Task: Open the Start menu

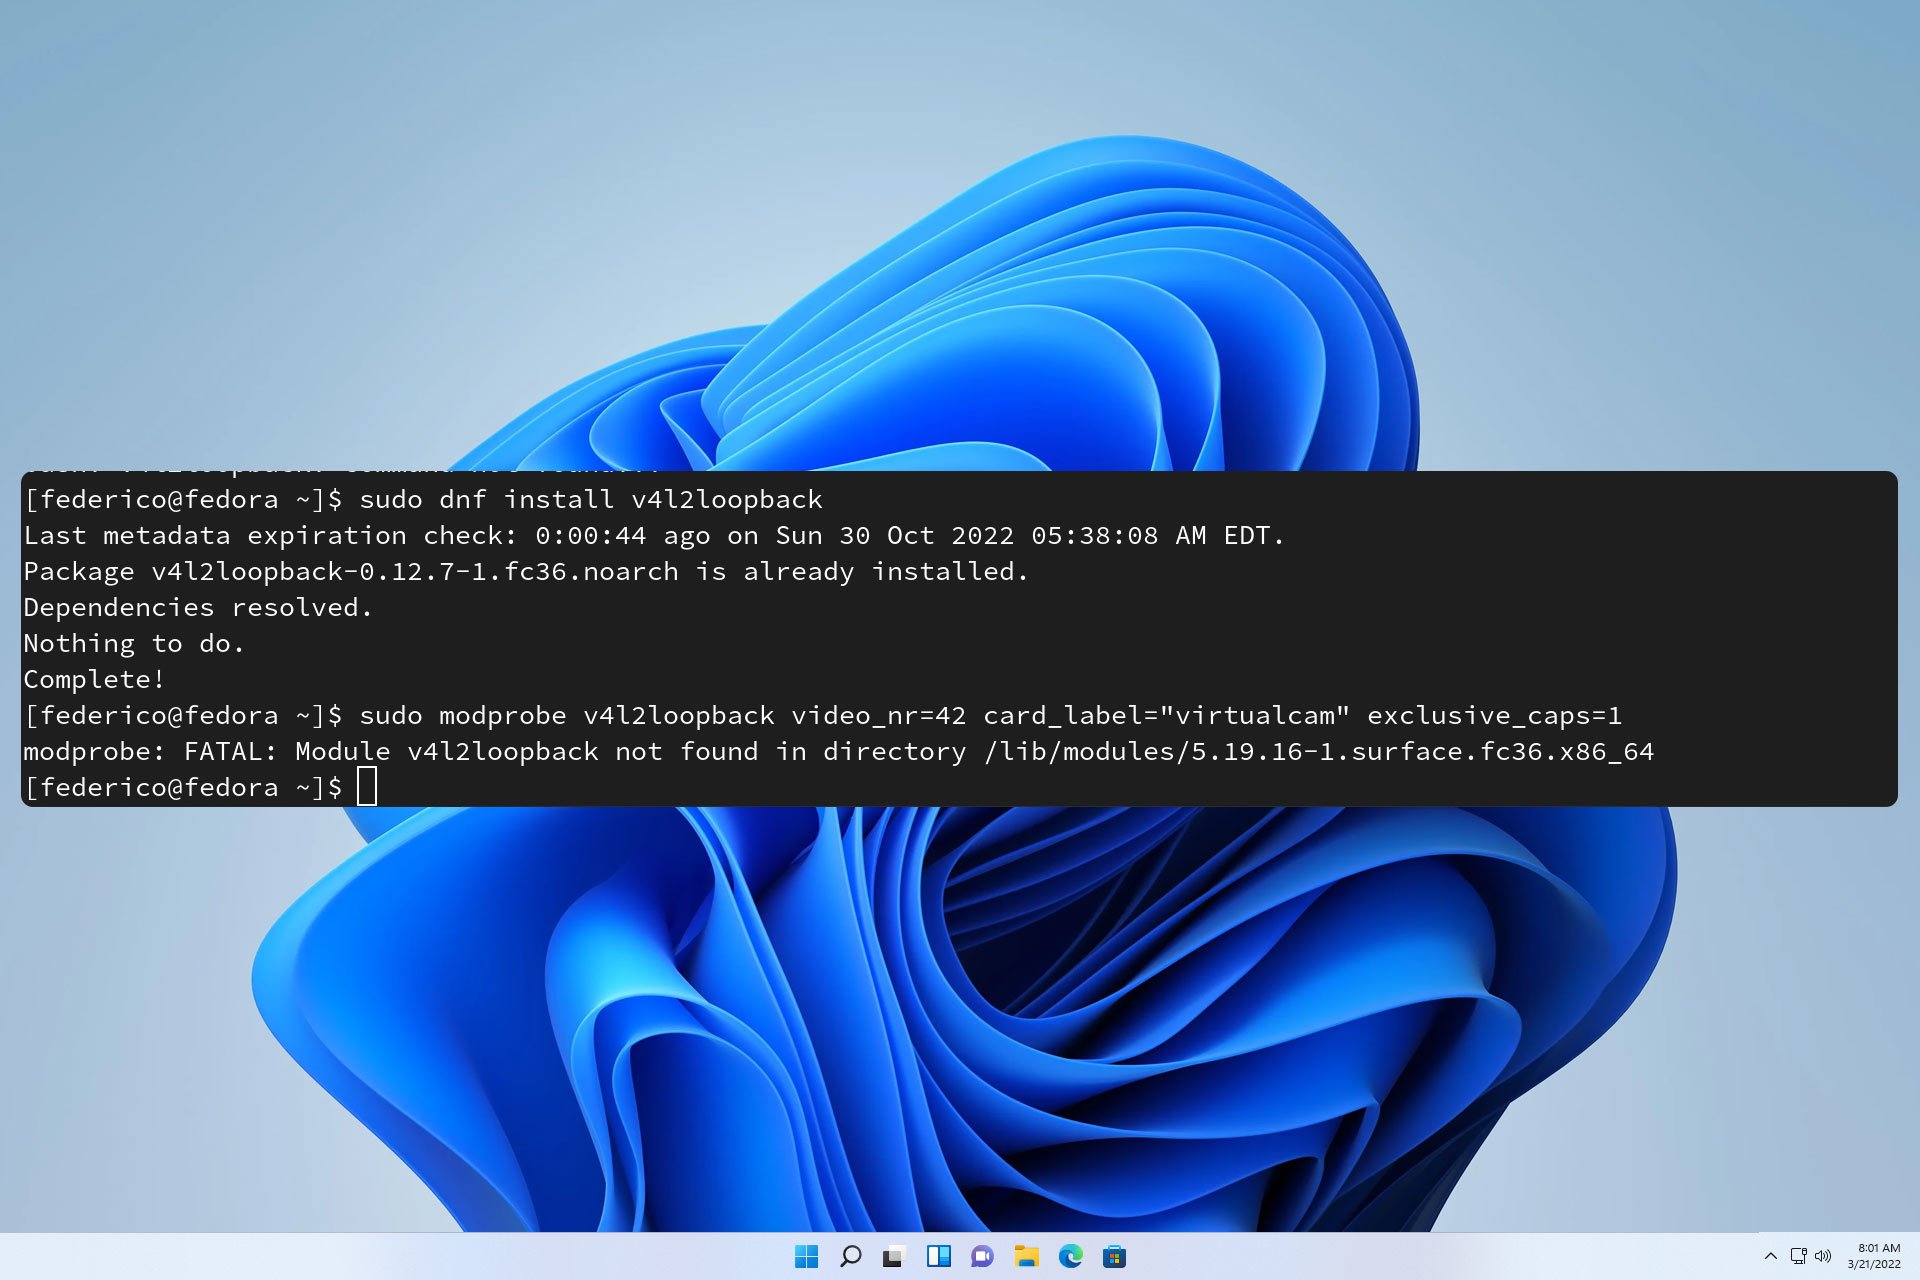Action: pyautogui.click(x=806, y=1256)
